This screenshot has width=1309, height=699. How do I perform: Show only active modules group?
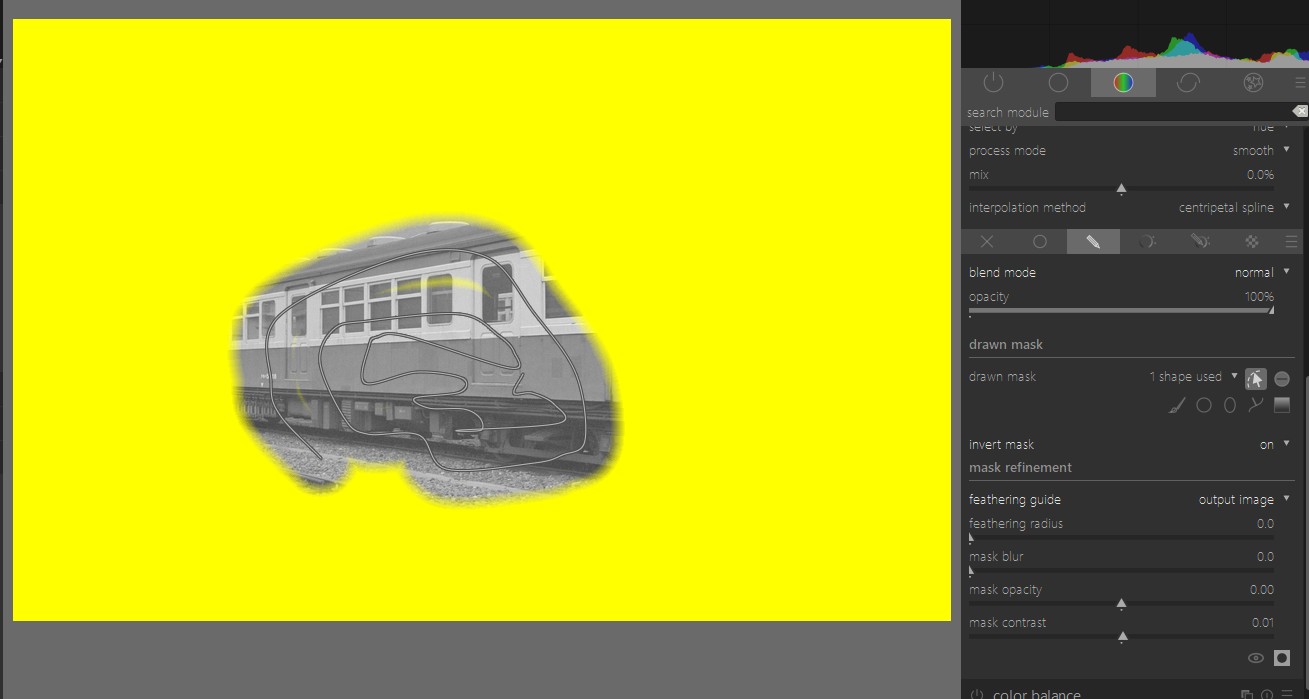click(993, 83)
